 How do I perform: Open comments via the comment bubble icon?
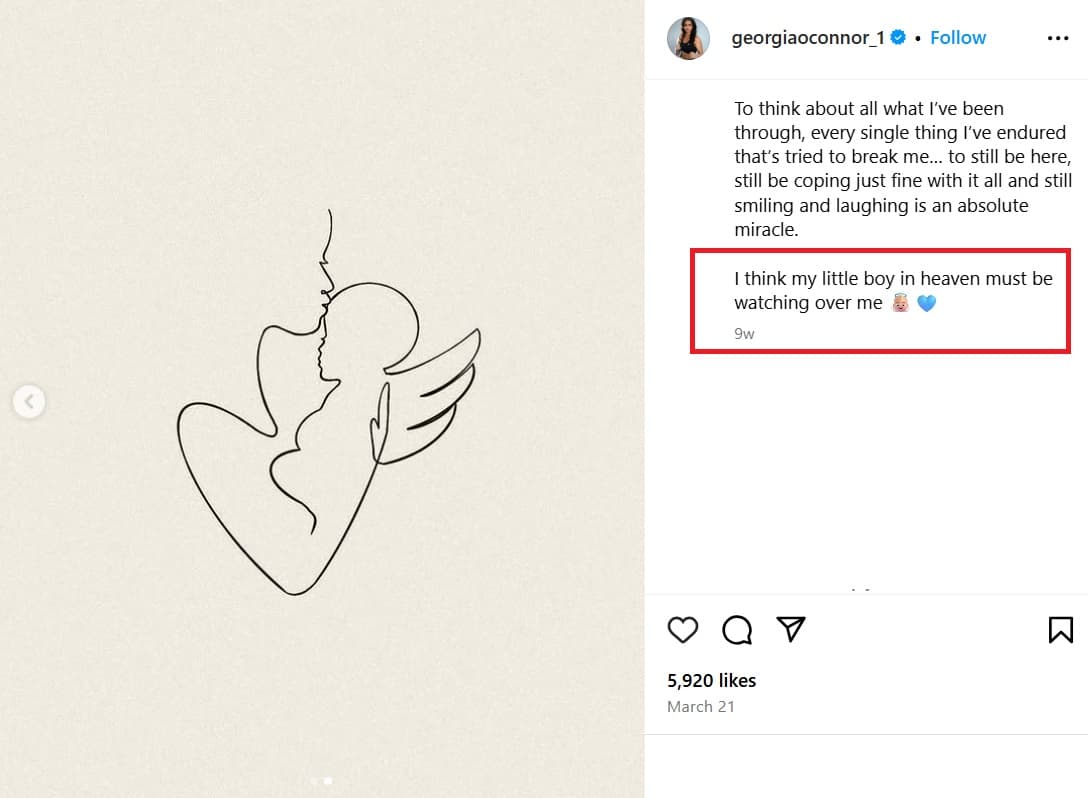[x=737, y=630]
